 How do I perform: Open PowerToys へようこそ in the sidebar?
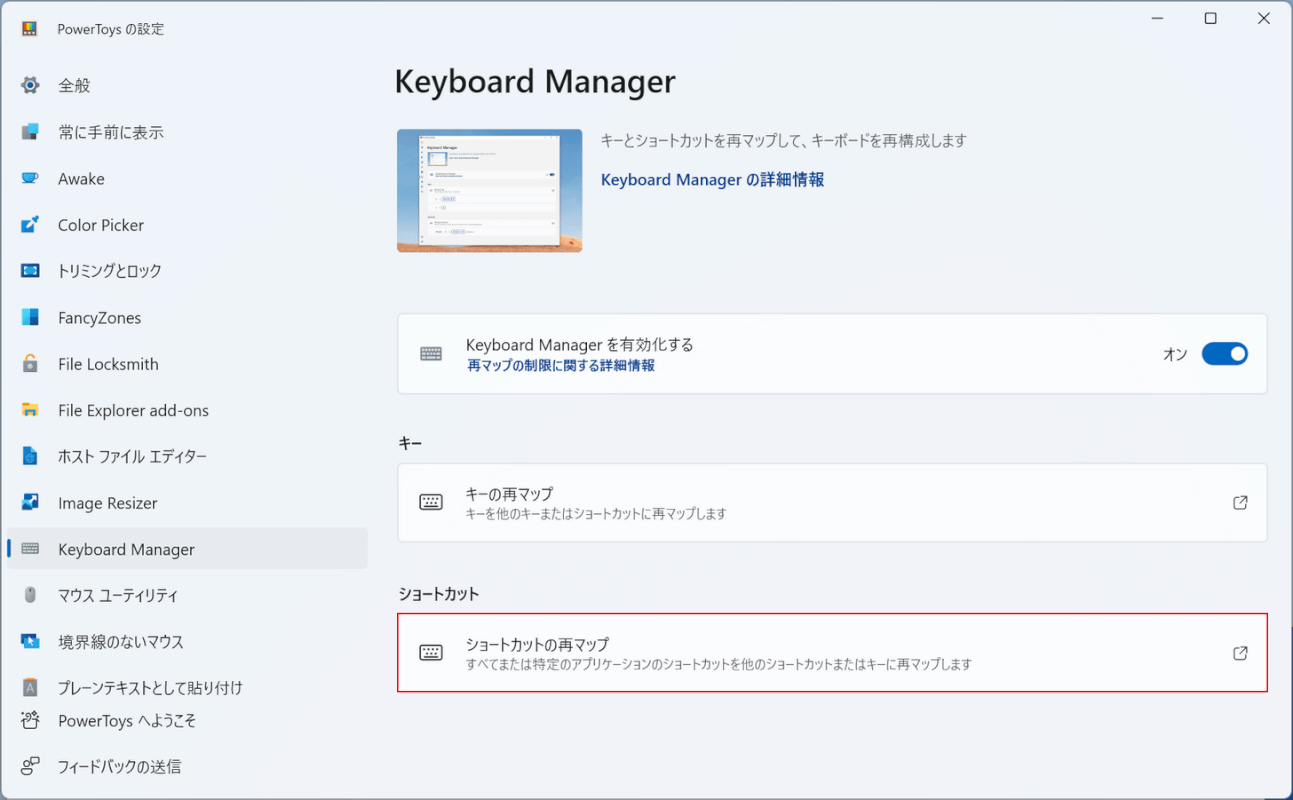click(187, 720)
